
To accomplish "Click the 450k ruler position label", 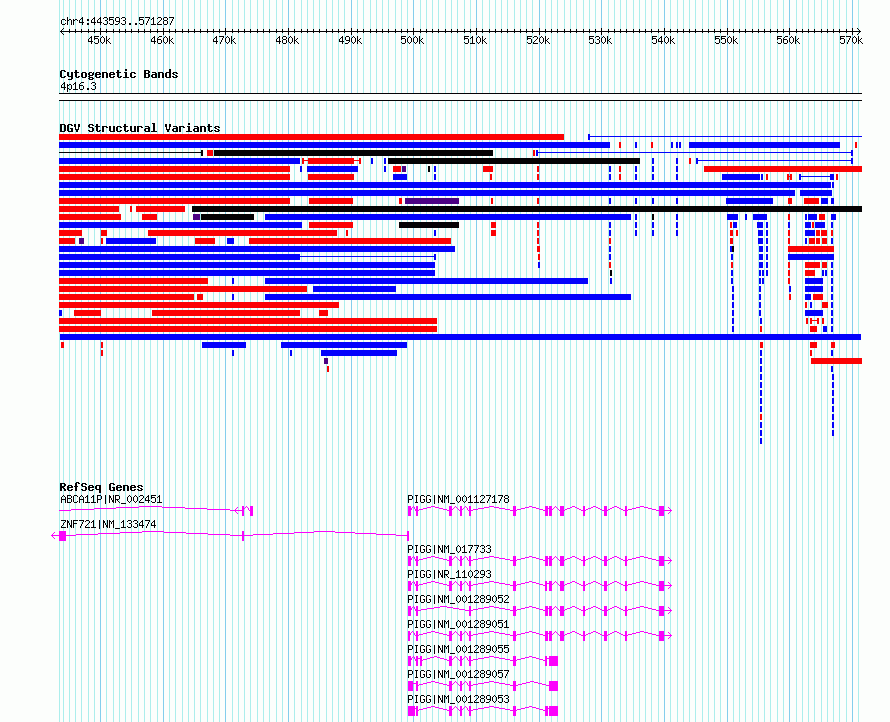I will click(99, 40).
